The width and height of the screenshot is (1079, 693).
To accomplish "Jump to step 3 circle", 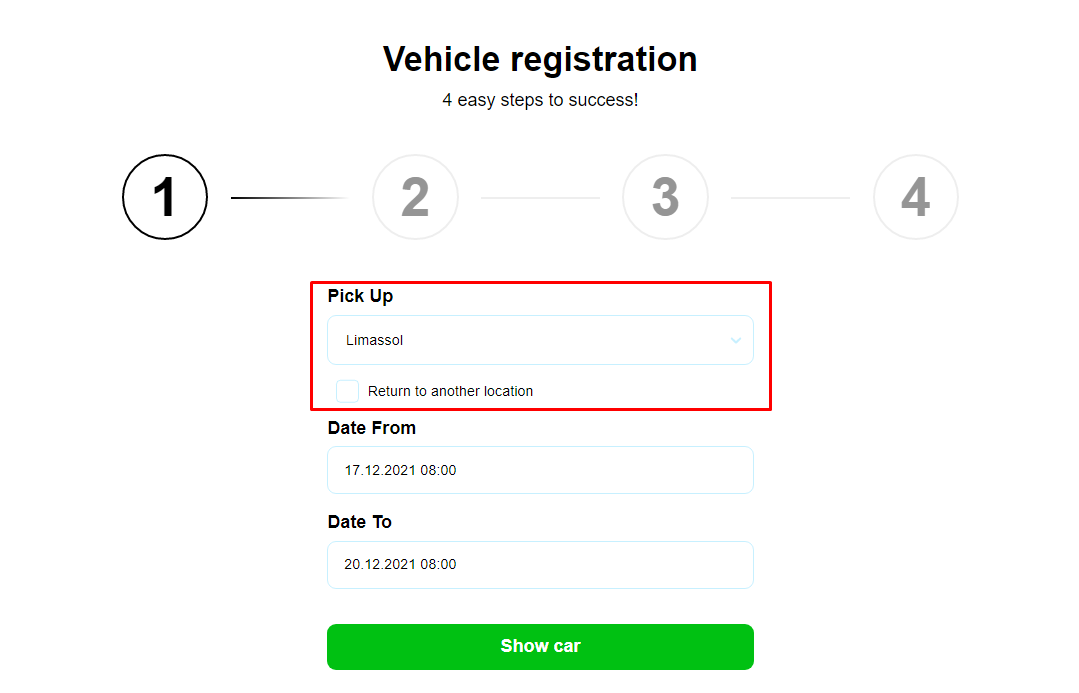I will tap(665, 197).
